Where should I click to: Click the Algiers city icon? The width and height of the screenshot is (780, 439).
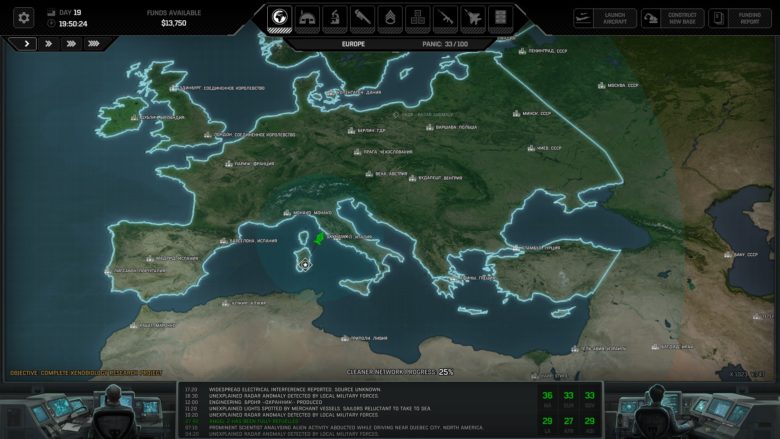click(225, 303)
